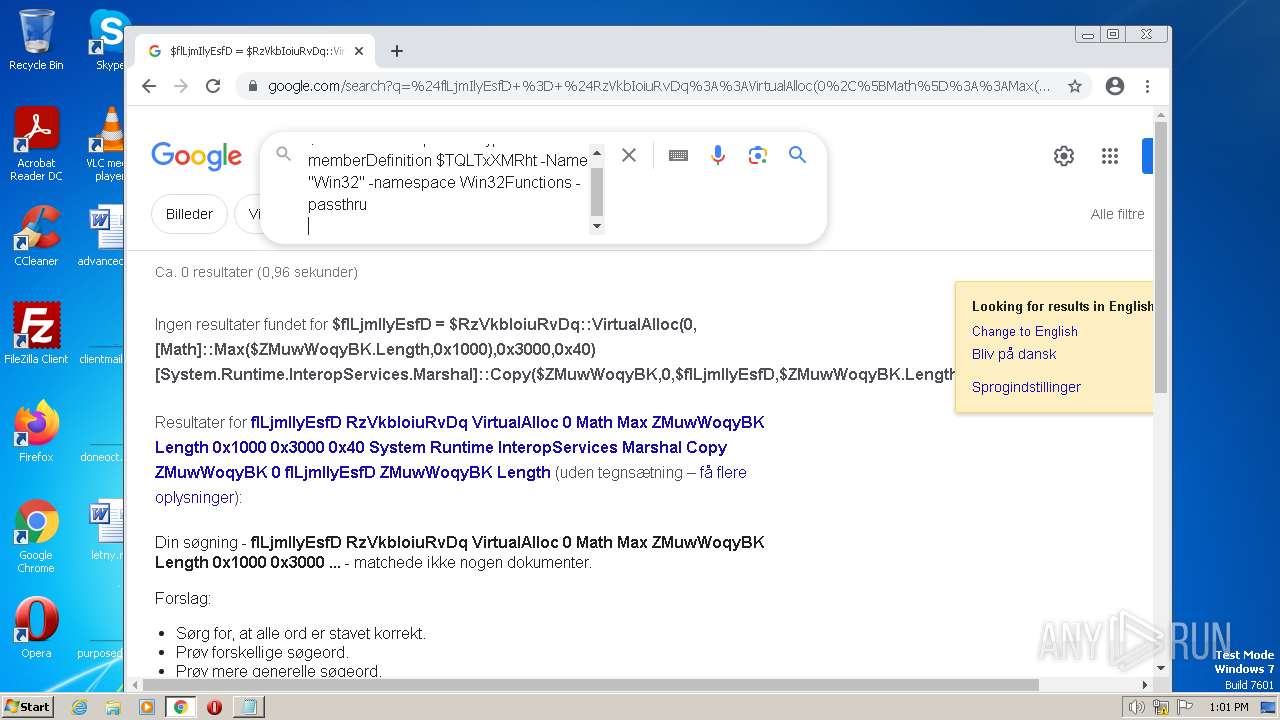The width and height of the screenshot is (1280, 720).
Task: Open Sprogindstillinger link
Action: pos(1026,387)
